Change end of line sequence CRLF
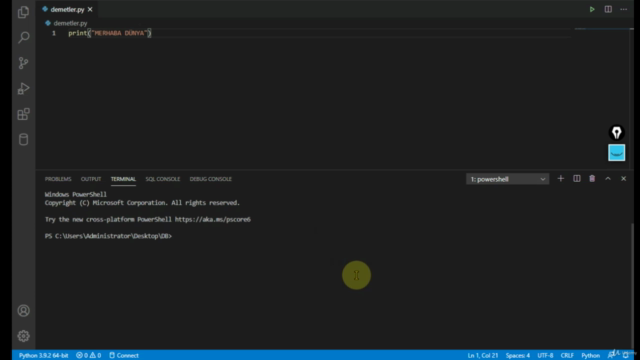 (x=567, y=356)
